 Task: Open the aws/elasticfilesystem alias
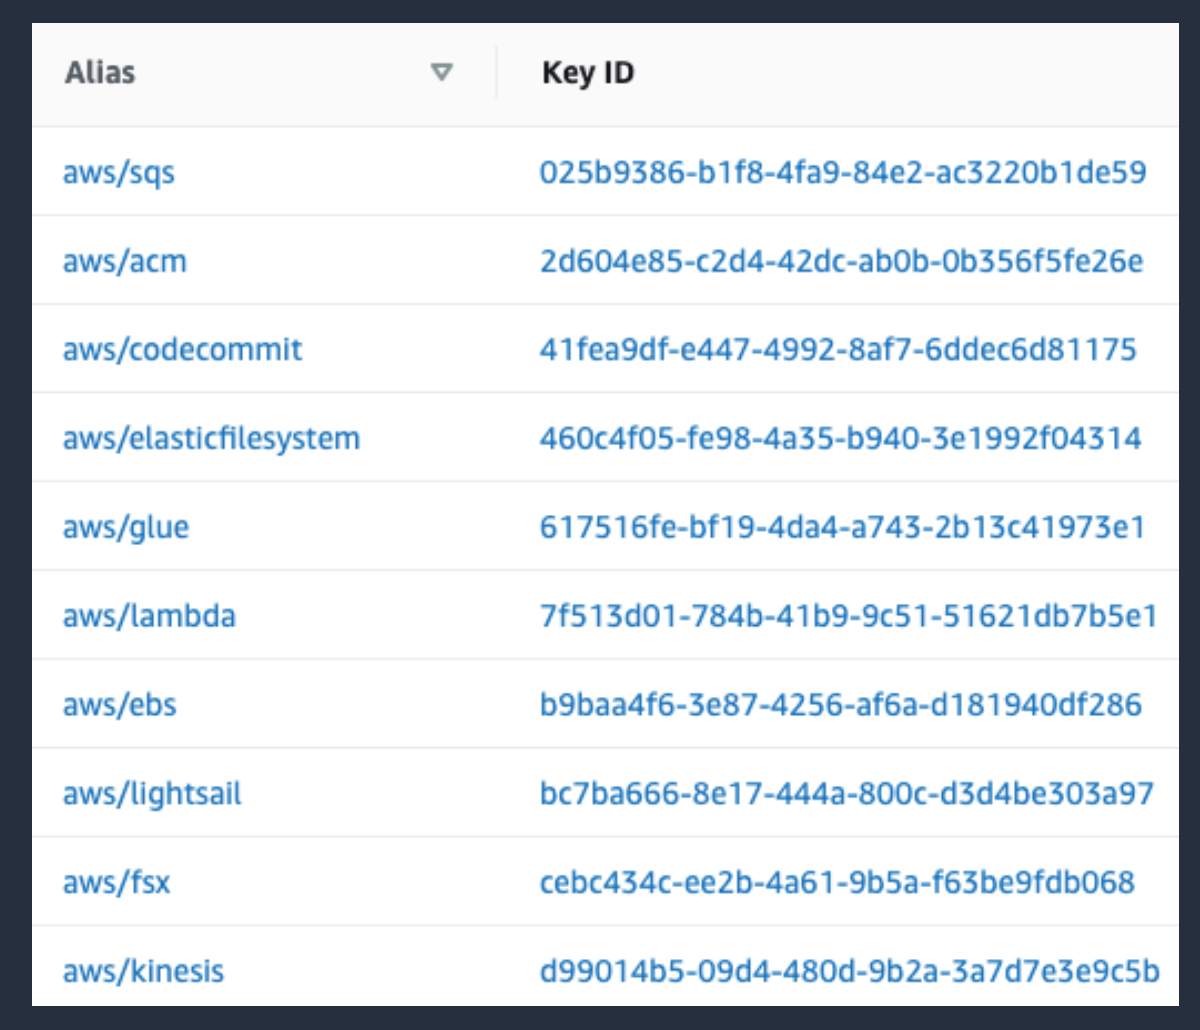pos(211,438)
